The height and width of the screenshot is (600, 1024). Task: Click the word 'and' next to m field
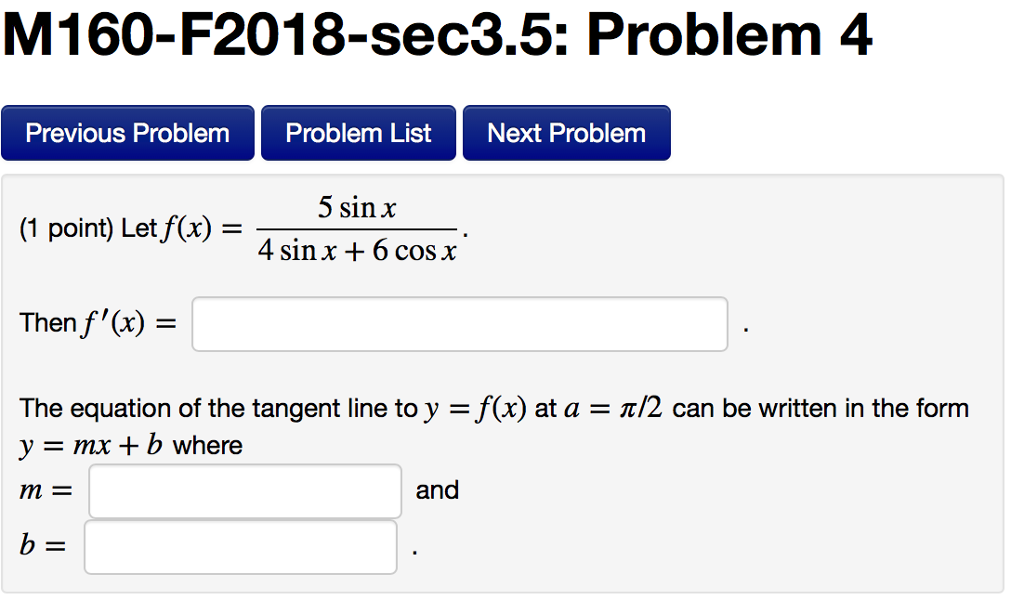point(437,490)
